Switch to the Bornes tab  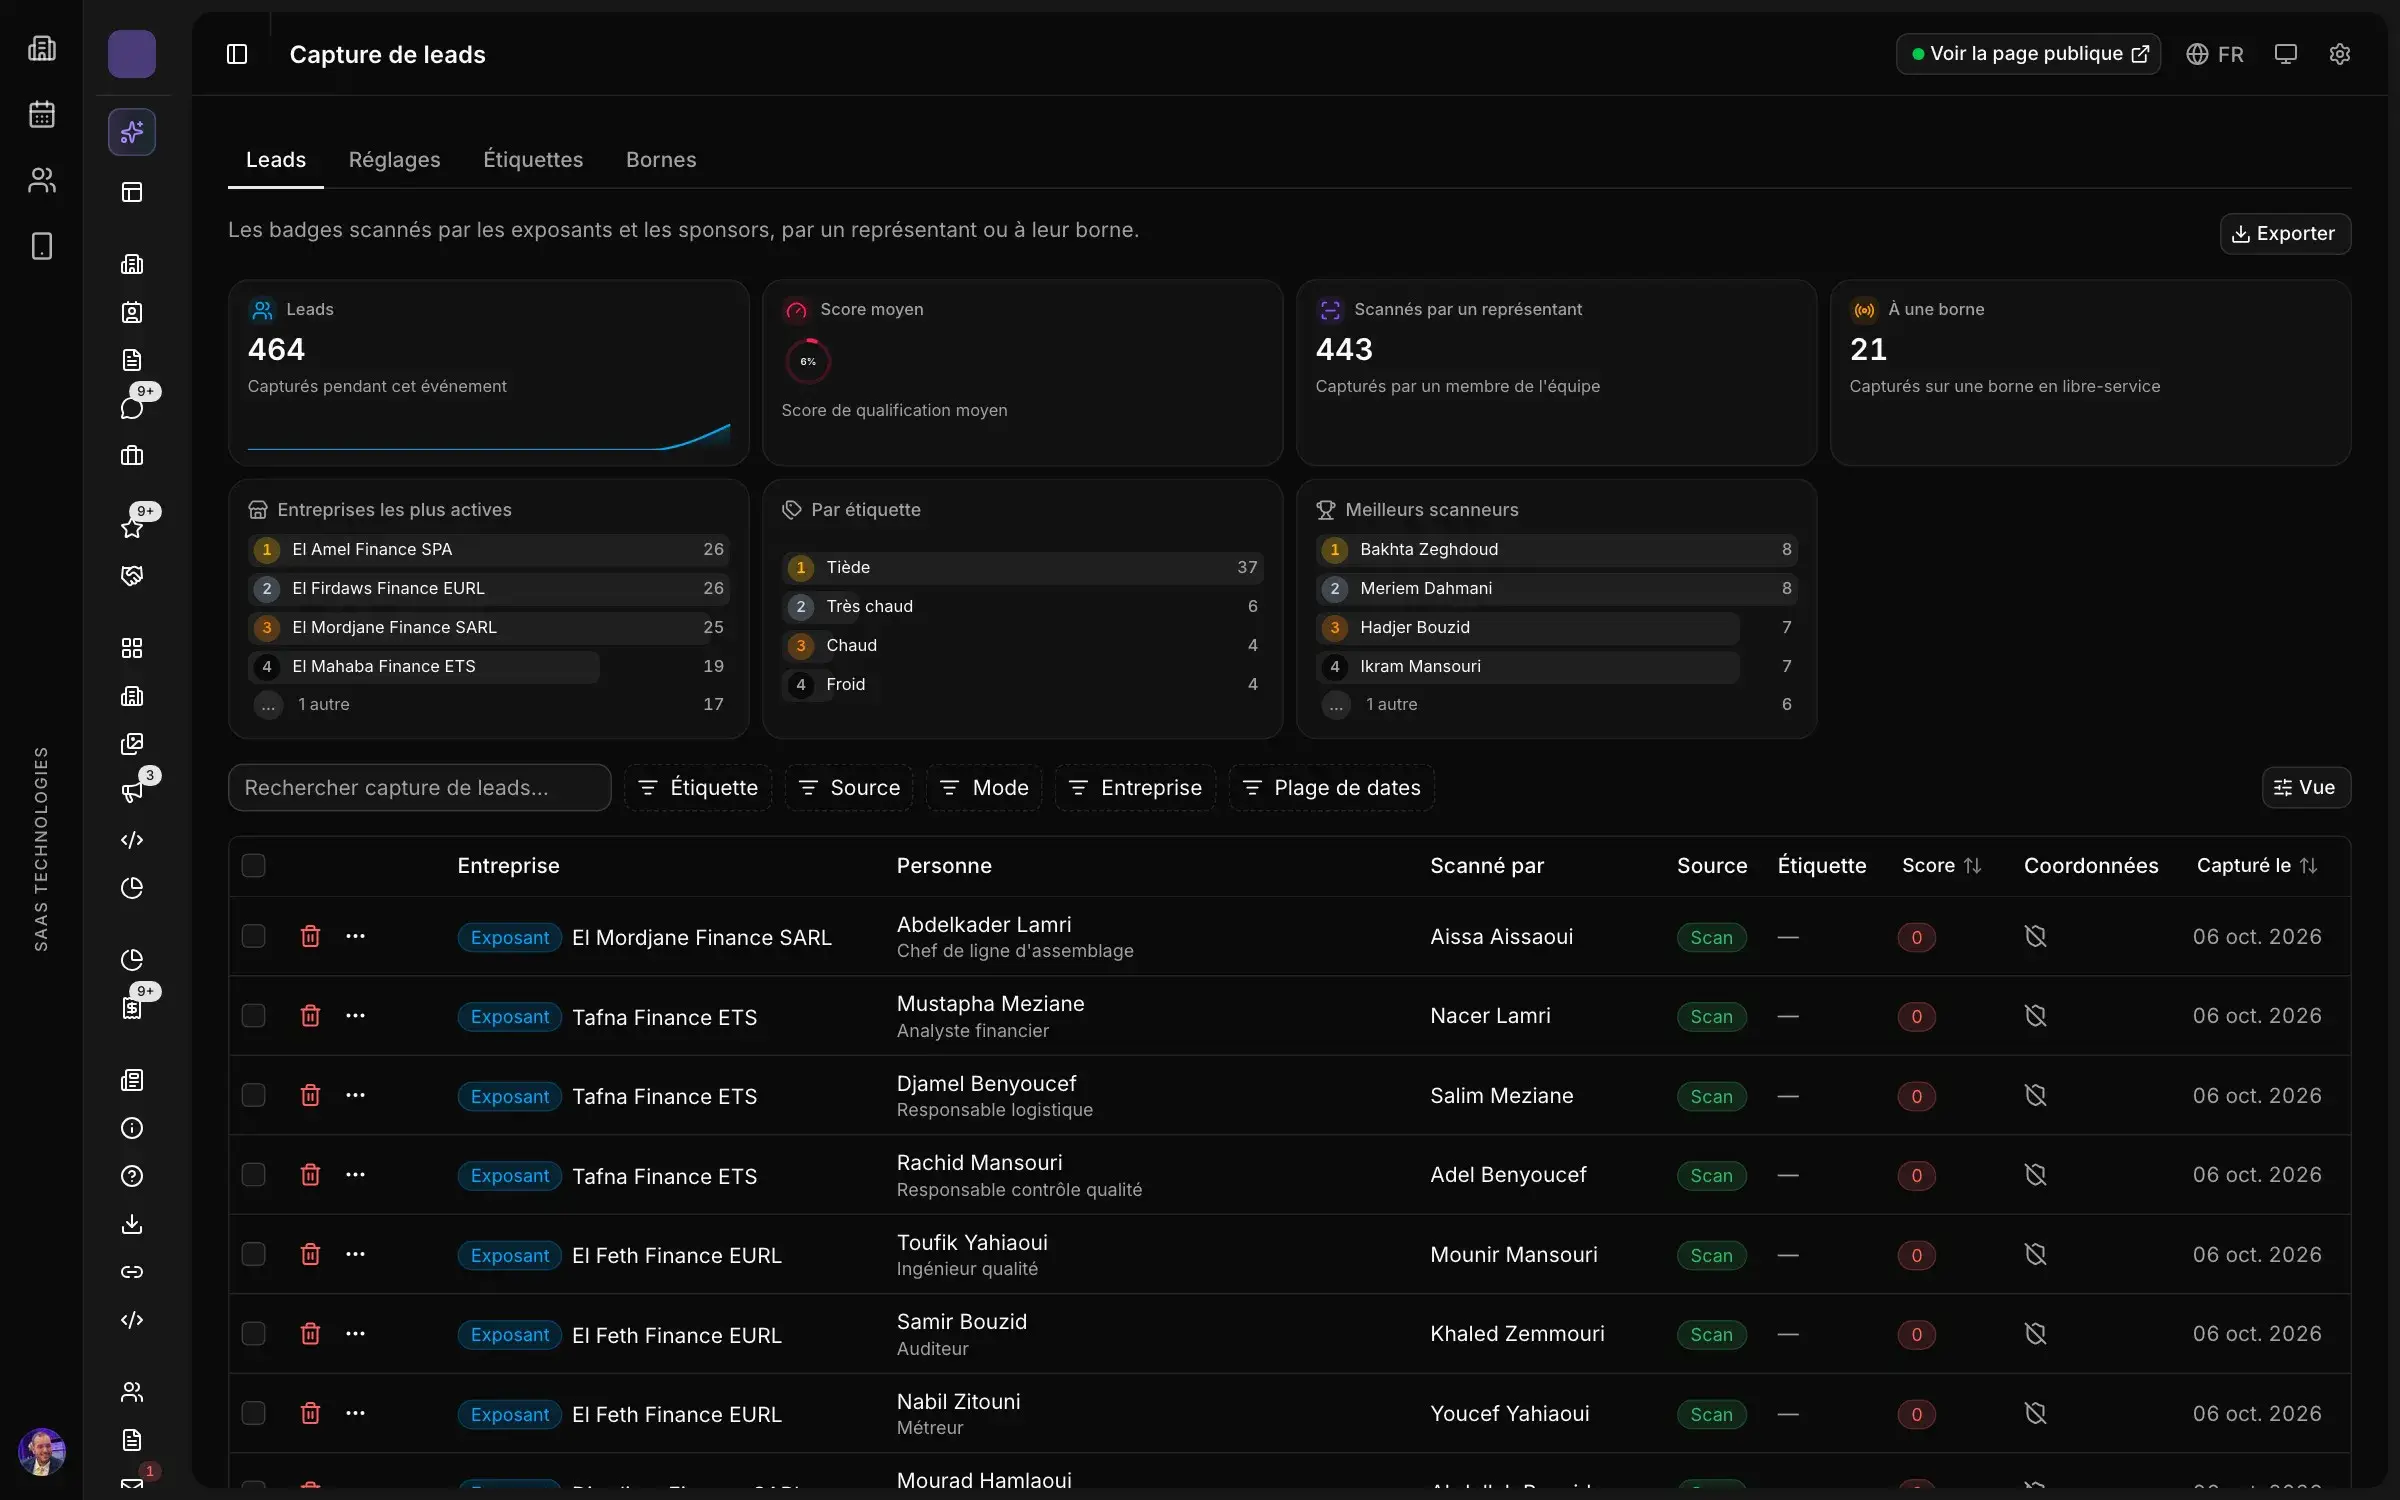click(x=661, y=160)
